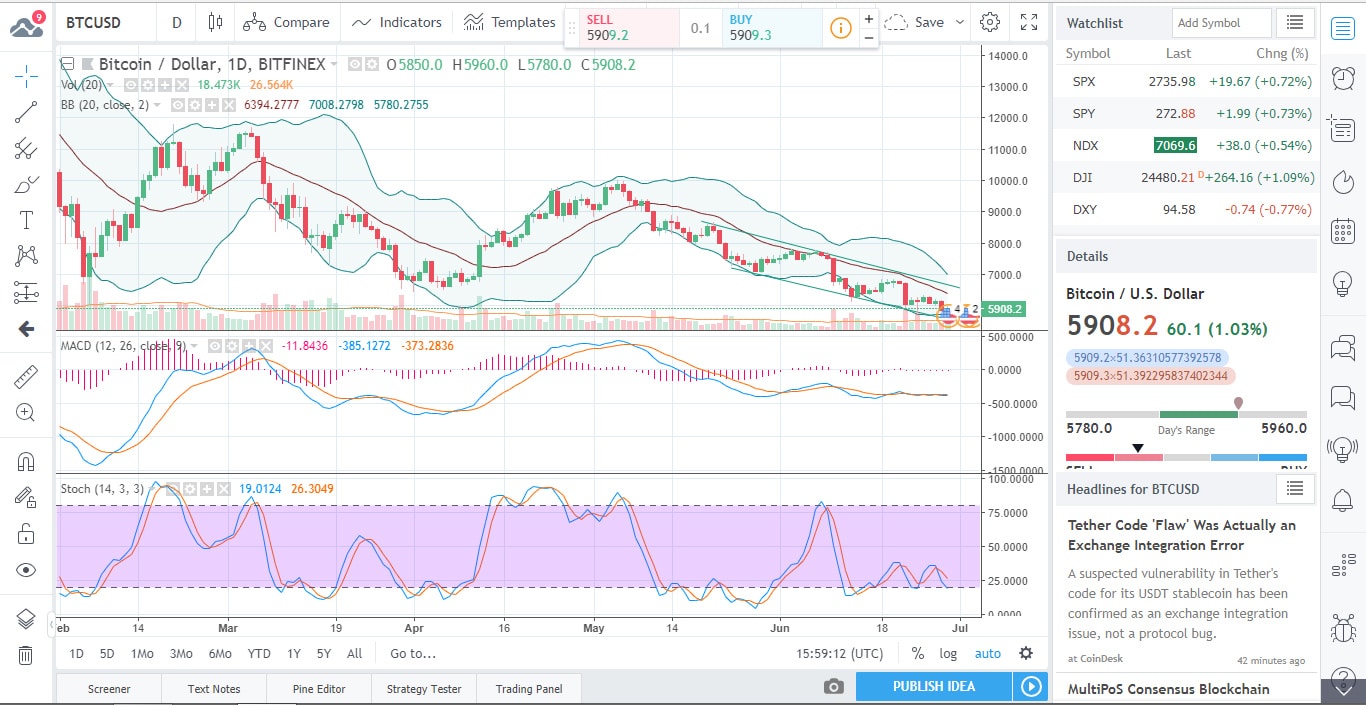Screen dimensions: 1366x705
Task: Open the Ideas lightbulb icon
Action: [1343, 284]
